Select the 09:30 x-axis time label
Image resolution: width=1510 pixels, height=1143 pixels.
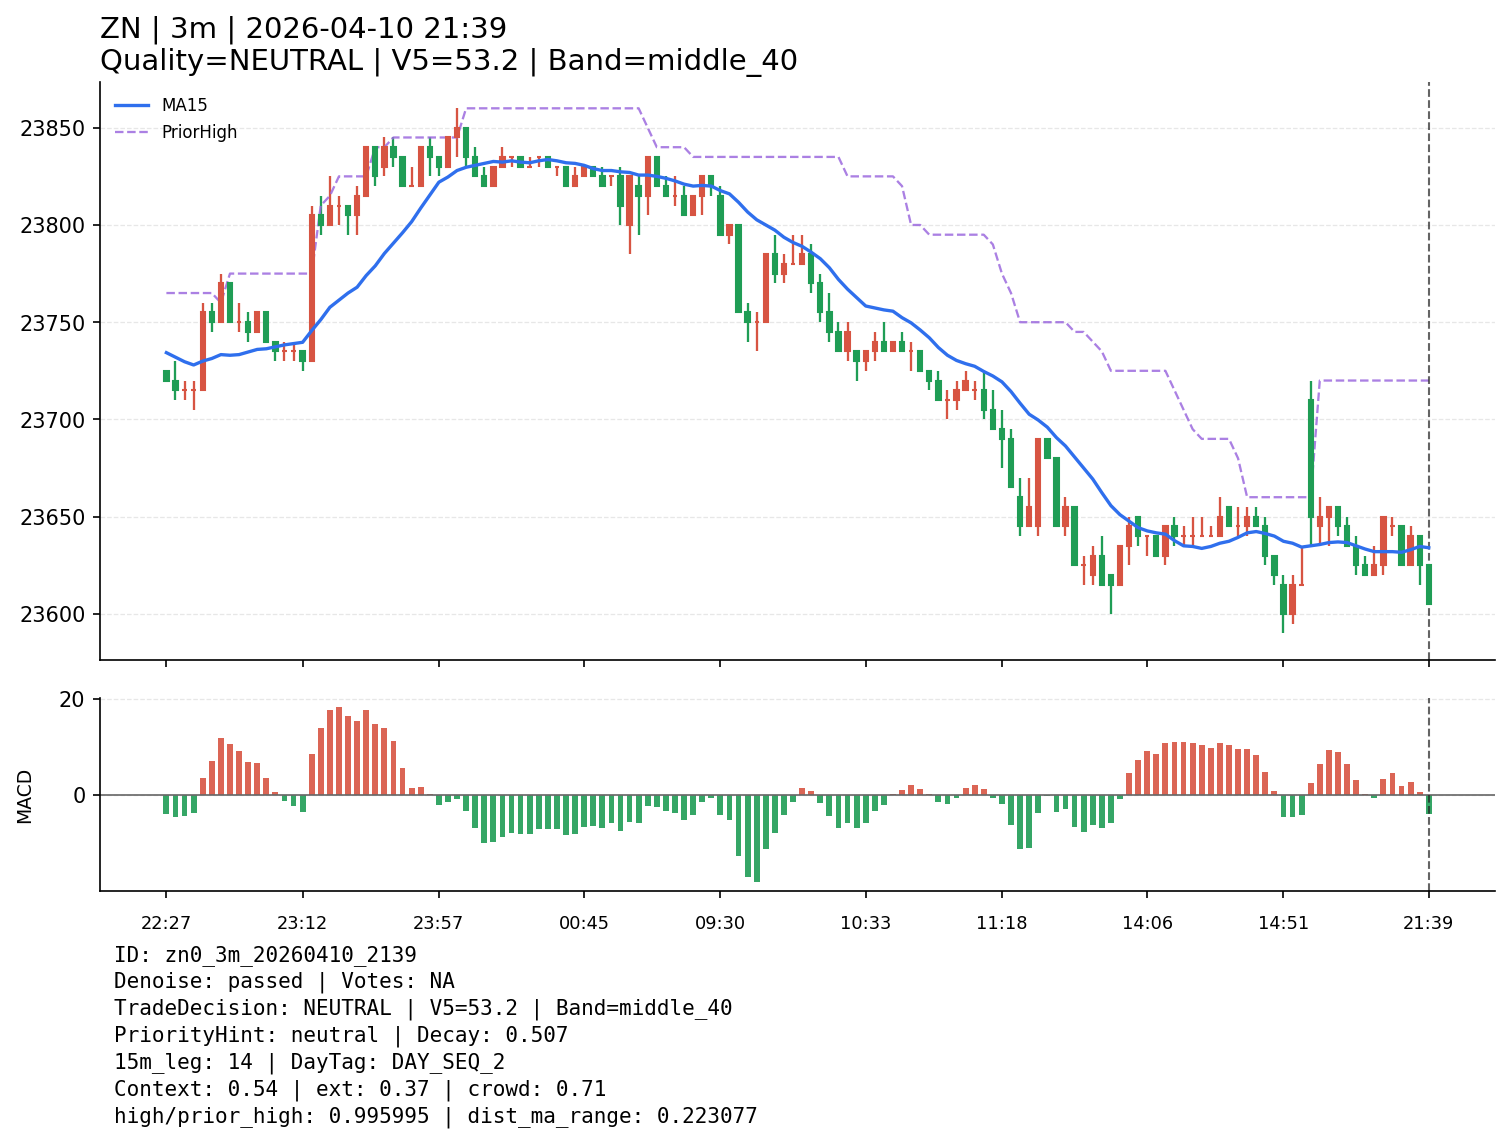coord(720,922)
